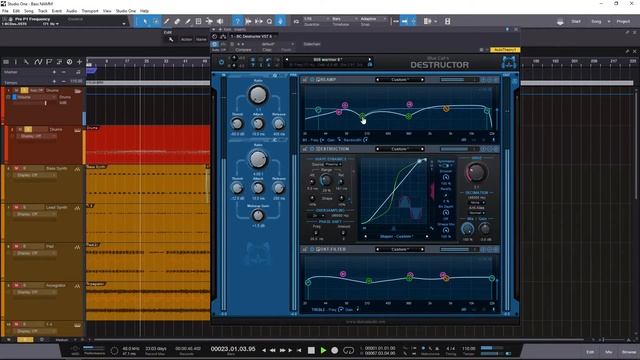Open the Project page button
Screen dimensions: 640x360
(x=623, y=21)
